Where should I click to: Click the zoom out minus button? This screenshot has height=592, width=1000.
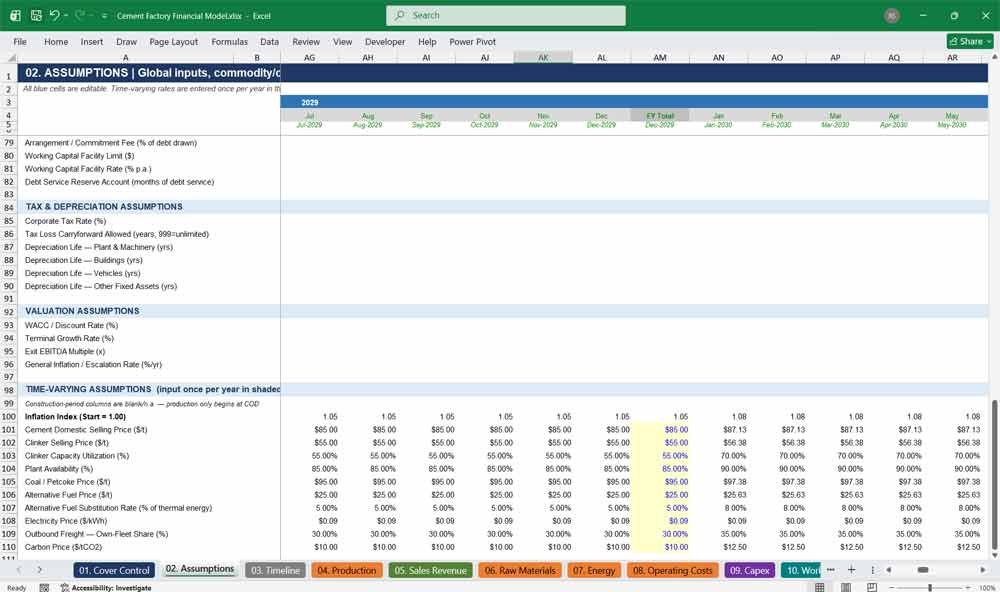[892, 588]
